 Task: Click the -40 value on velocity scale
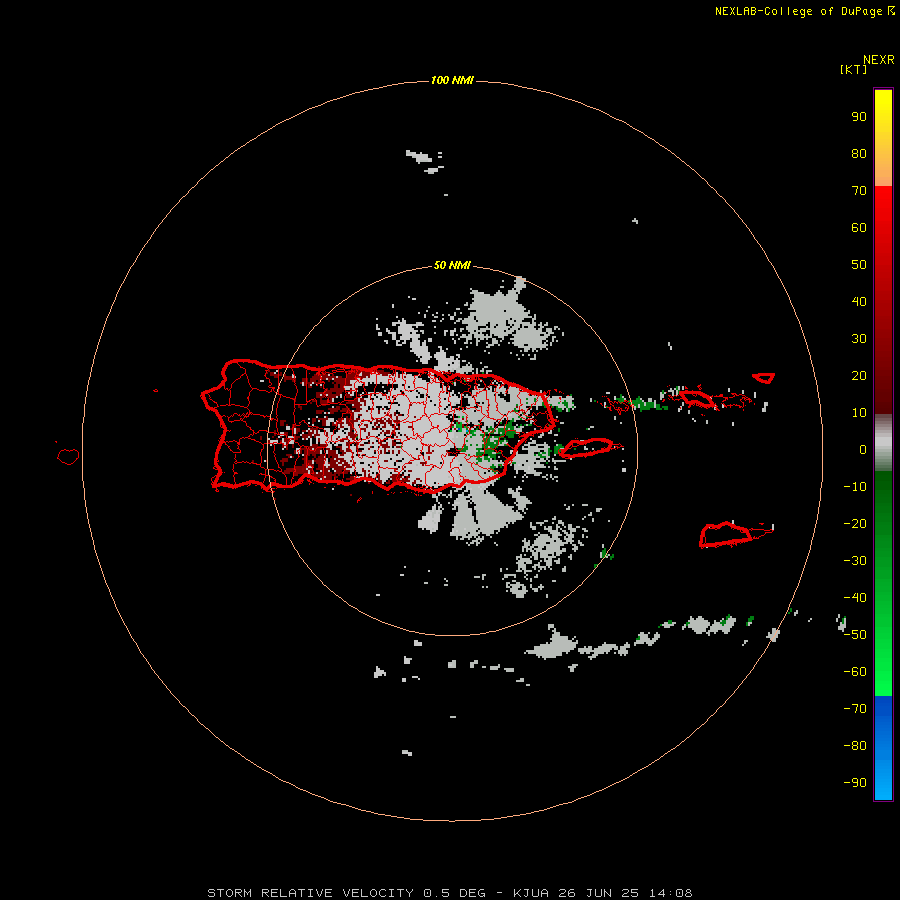(855, 598)
